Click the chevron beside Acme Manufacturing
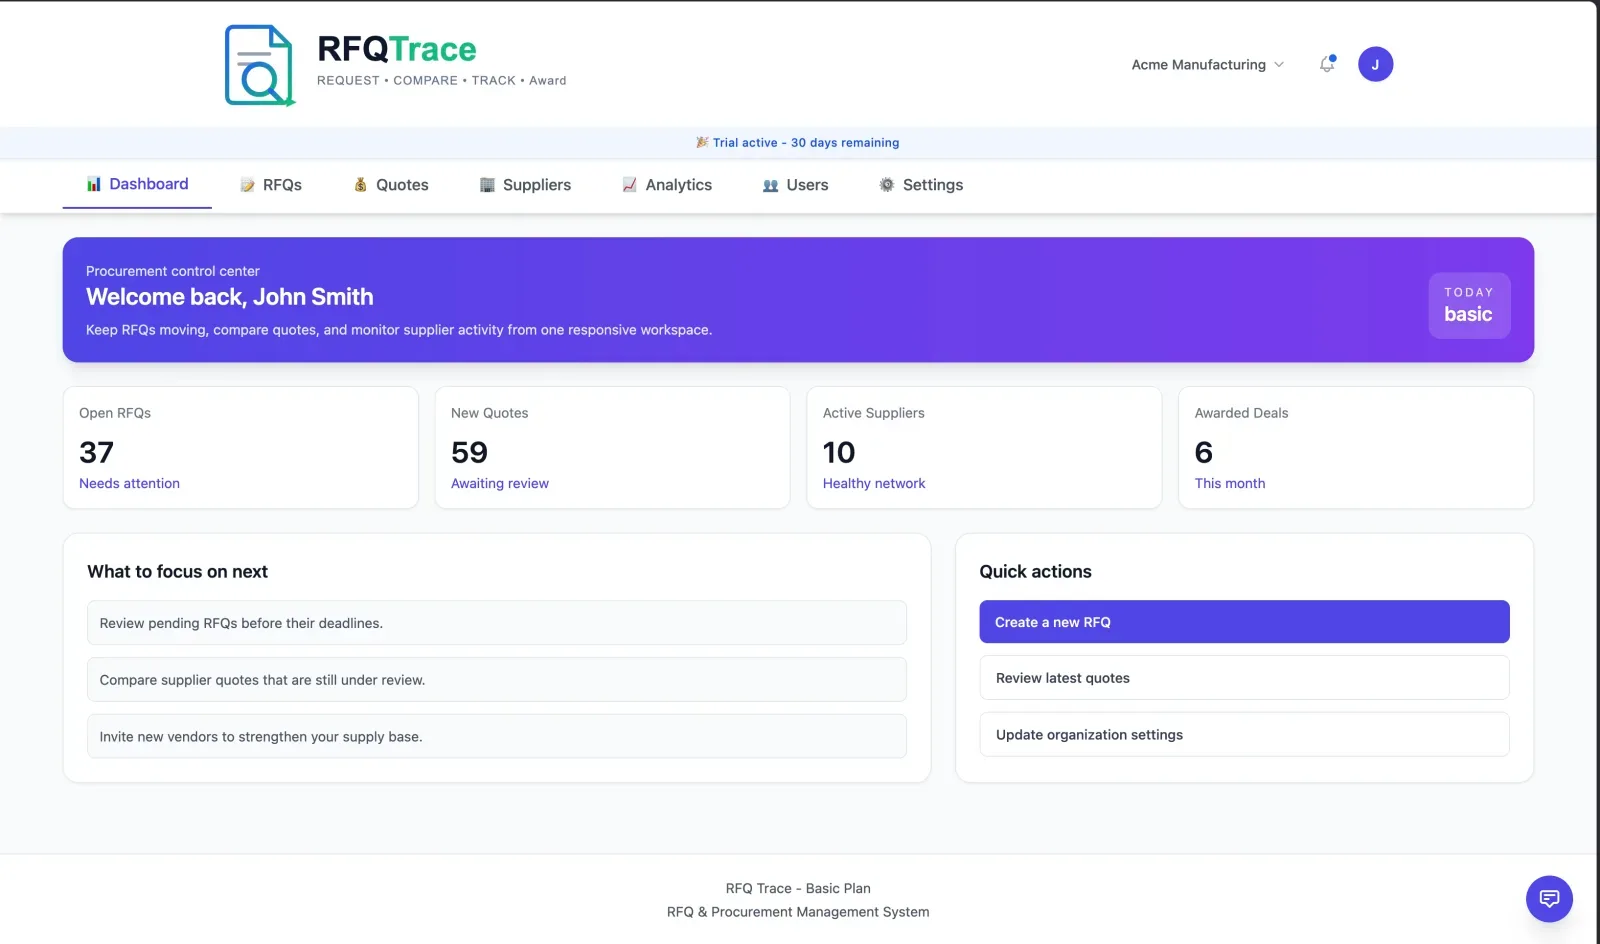Screen dimensions: 1600x944 pyautogui.click(x=1278, y=64)
